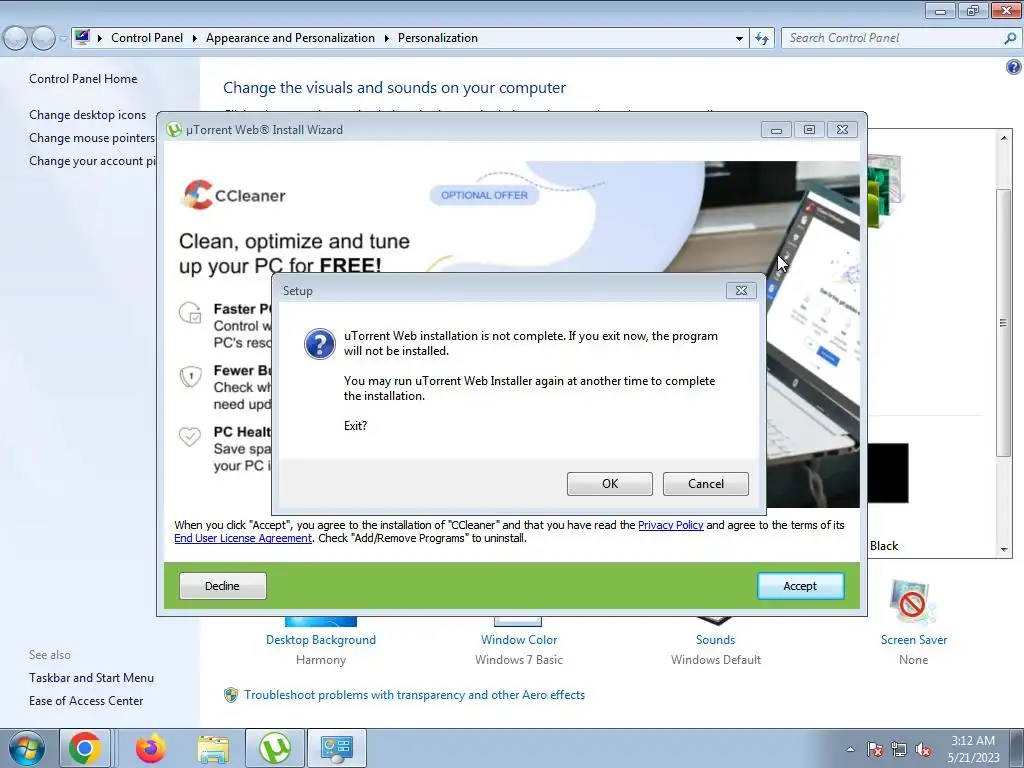Click the Control Panel icon in address bar
This screenshot has height=768, width=1024.
(82, 37)
